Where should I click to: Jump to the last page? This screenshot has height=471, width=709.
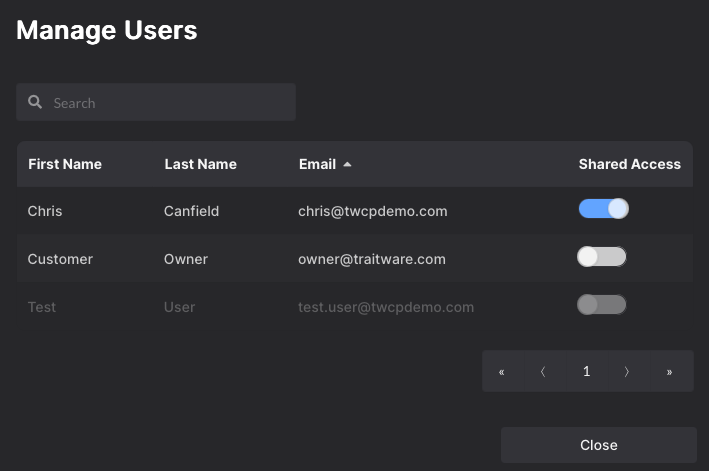[x=669, y=371]
